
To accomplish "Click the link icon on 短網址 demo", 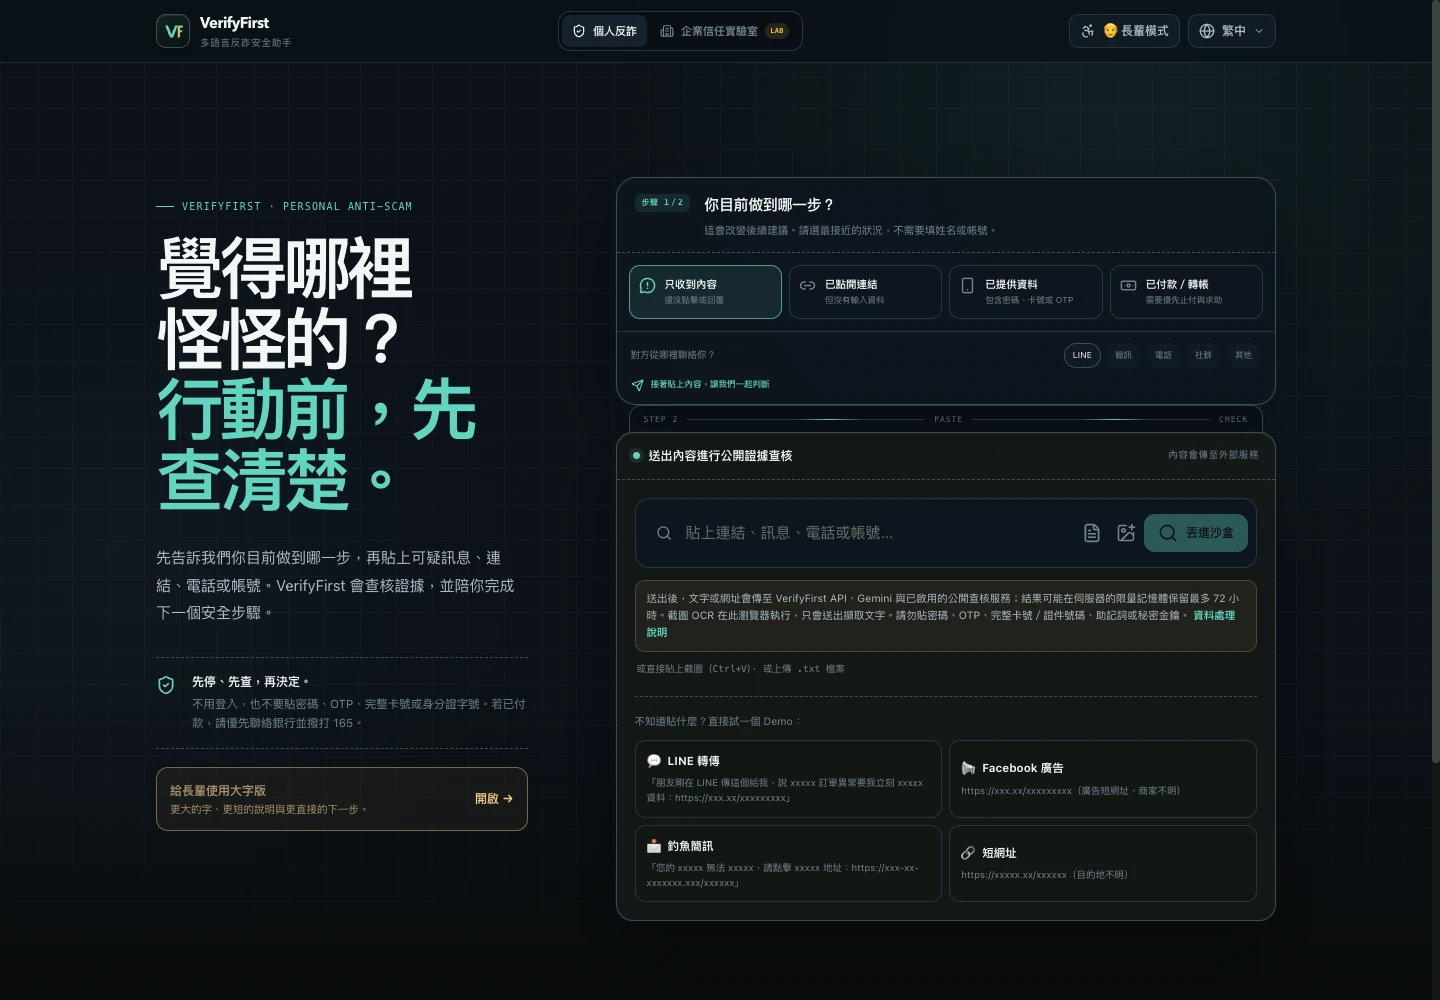I will point(967,853).
